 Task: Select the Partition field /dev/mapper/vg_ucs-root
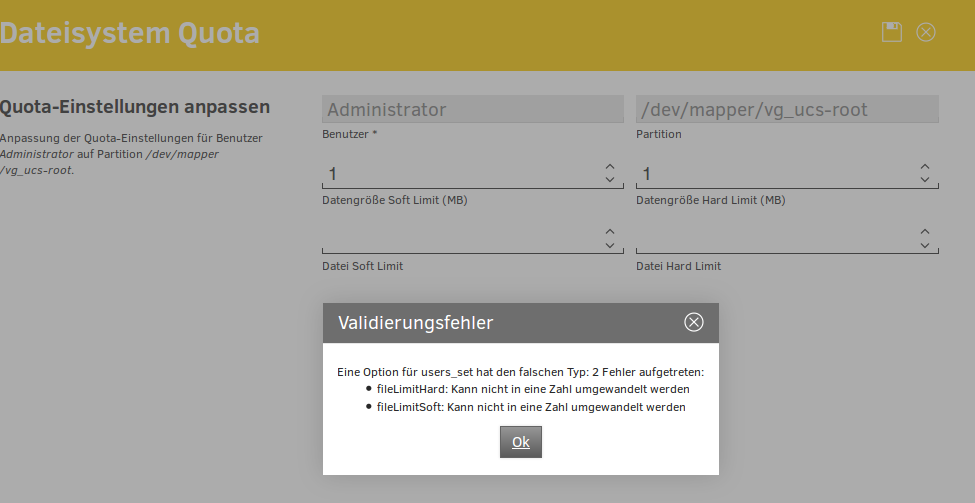coord(786,109)
